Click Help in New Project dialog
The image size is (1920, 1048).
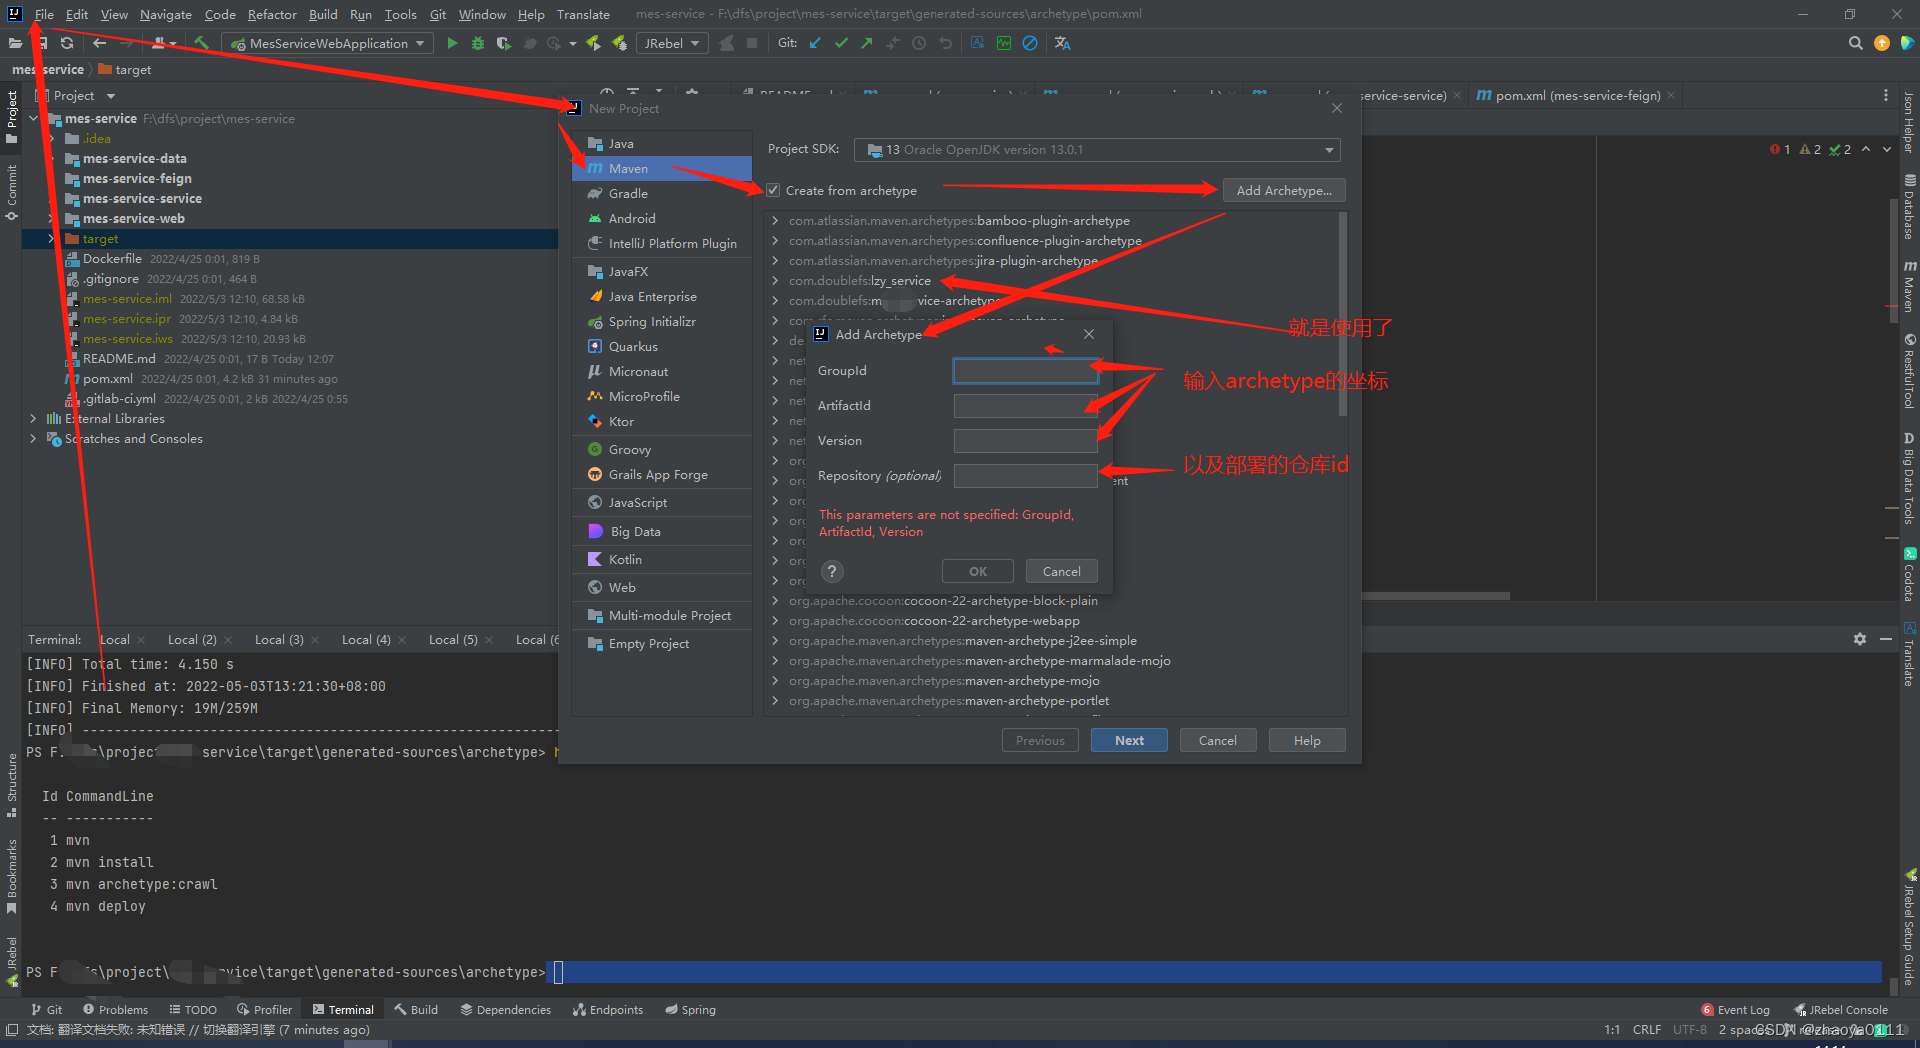[x=1306, y=740]
